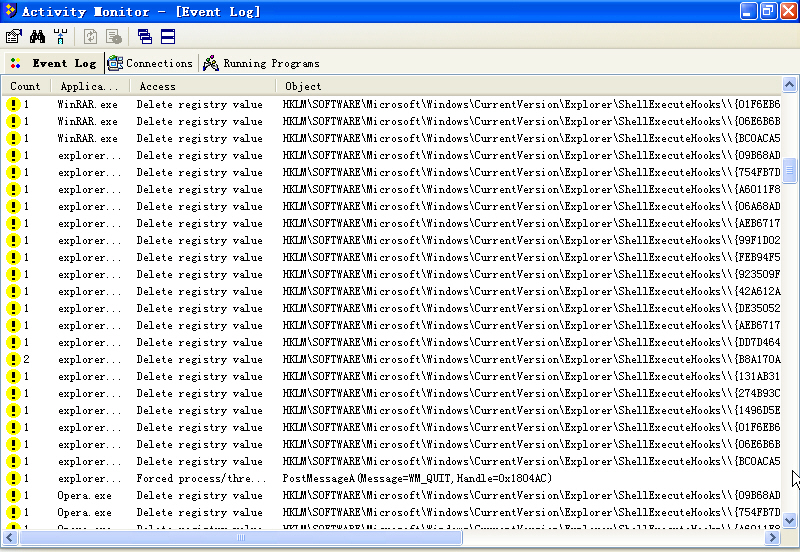The height and width of the screenshot is (552, 800).
Task: Switch to the Connections tab
Action: pyautogui.click(x=150, y=63)
